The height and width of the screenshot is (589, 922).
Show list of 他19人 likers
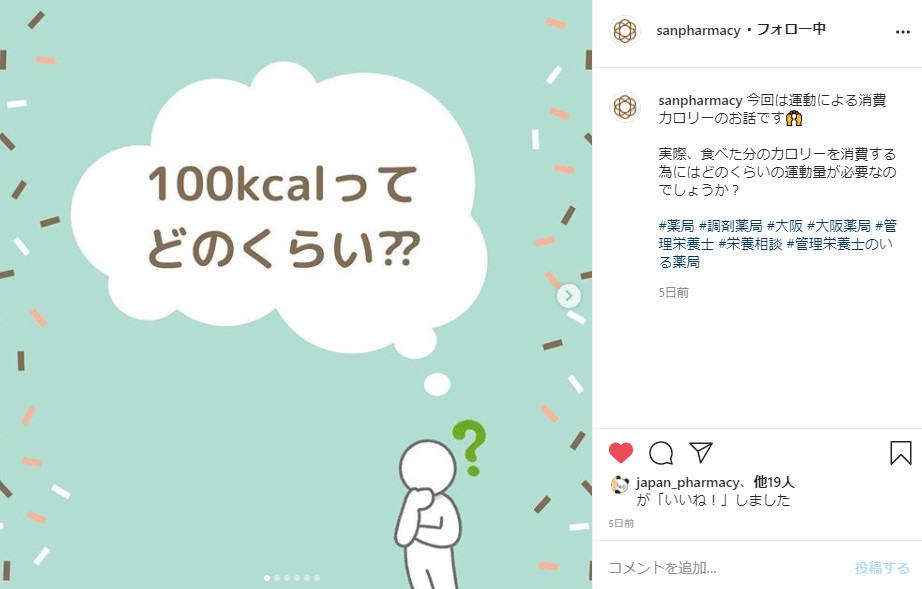774,483
